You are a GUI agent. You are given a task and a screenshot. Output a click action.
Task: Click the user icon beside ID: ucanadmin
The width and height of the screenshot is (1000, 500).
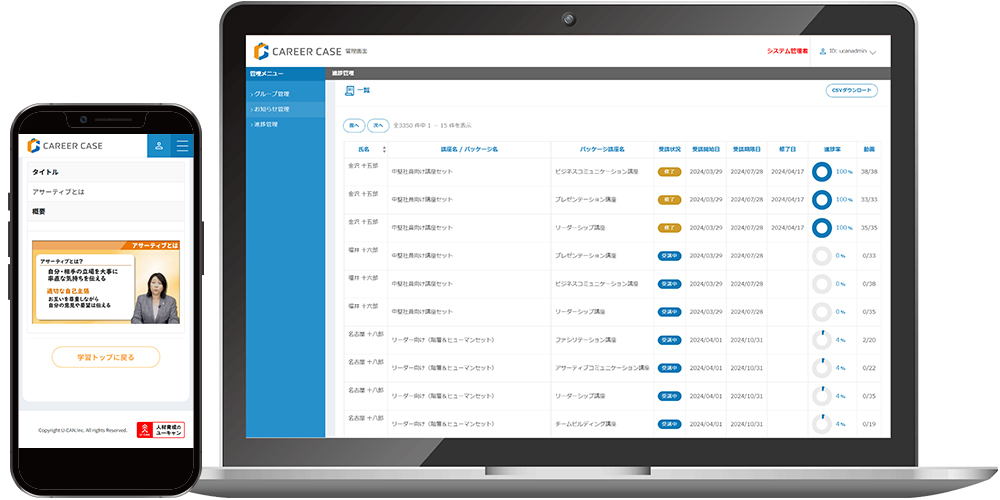(x=823, y=51)
